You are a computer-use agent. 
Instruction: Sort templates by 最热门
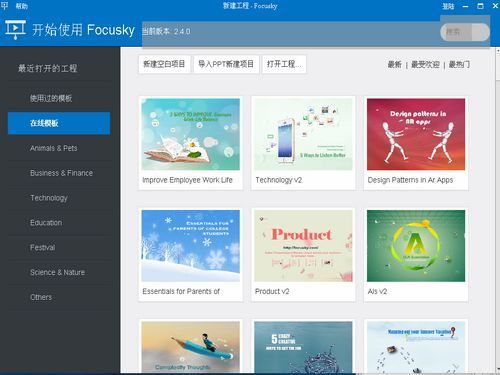pyautogui.click(x=459, y=64)
